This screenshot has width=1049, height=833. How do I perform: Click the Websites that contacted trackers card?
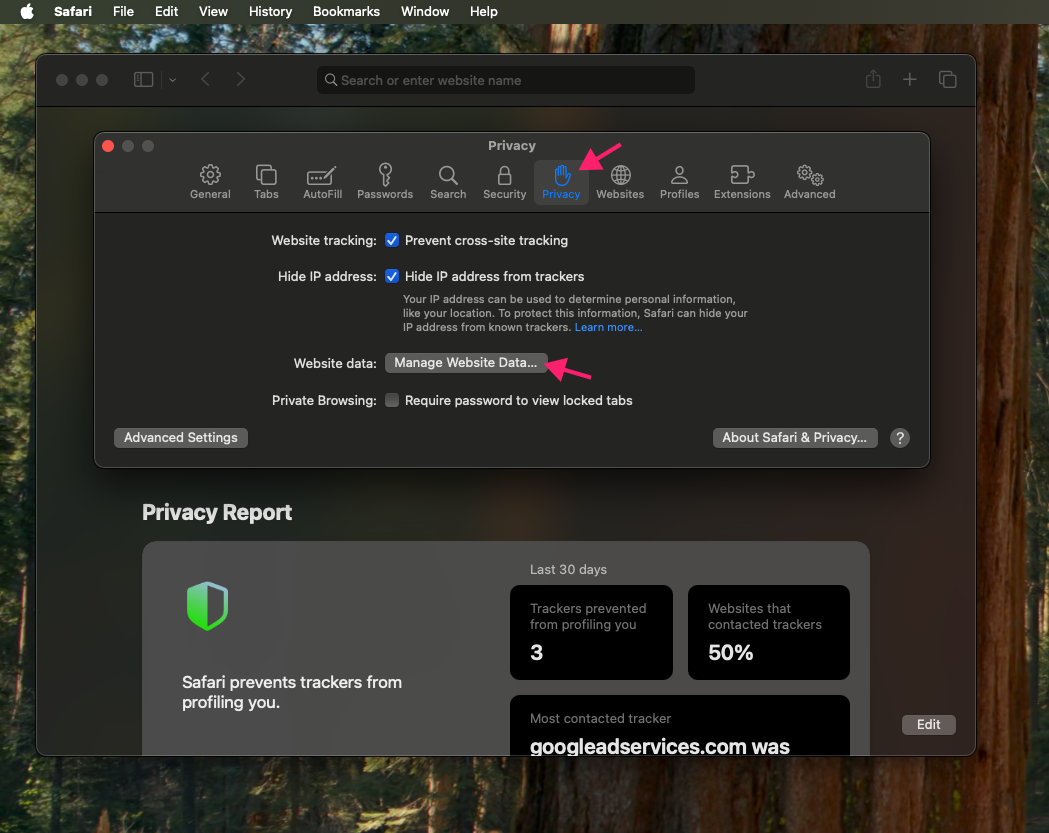[769, 632]
